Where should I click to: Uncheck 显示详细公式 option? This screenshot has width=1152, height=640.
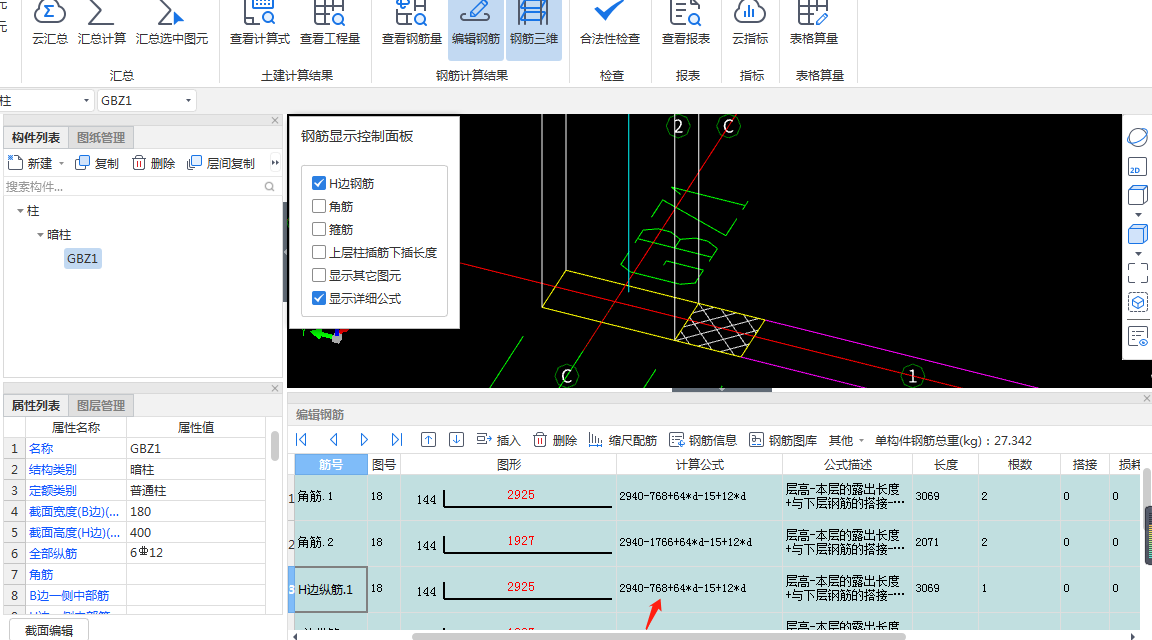point(319,298)
